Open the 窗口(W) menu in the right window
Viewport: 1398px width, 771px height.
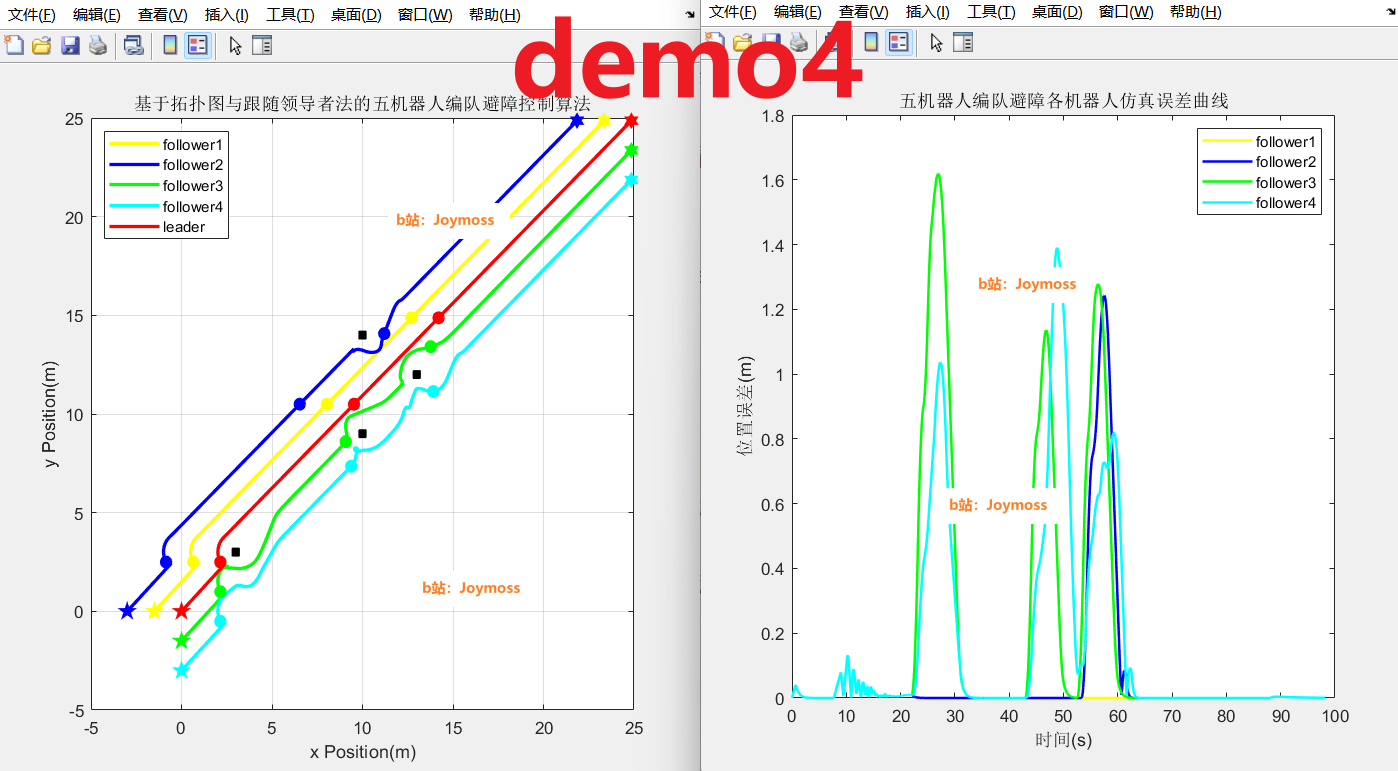[x=1126, y=12]
